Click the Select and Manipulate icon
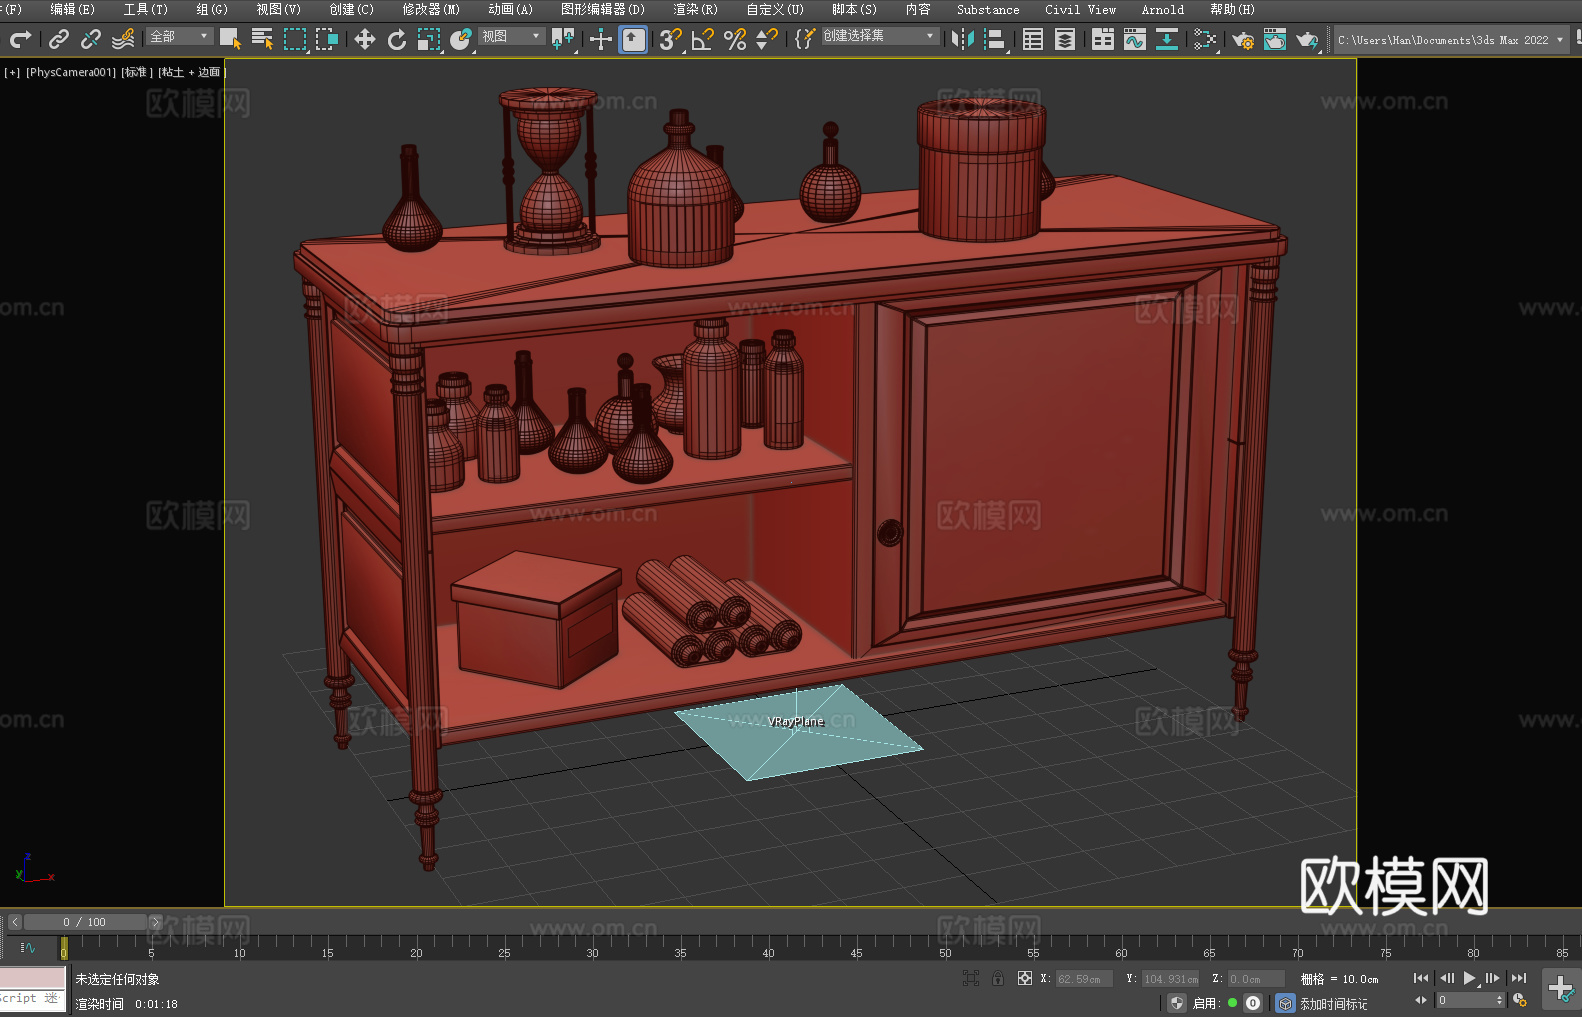This screenshot has height=1017, width=1582. pyautogui.click(x=601, y=39)
